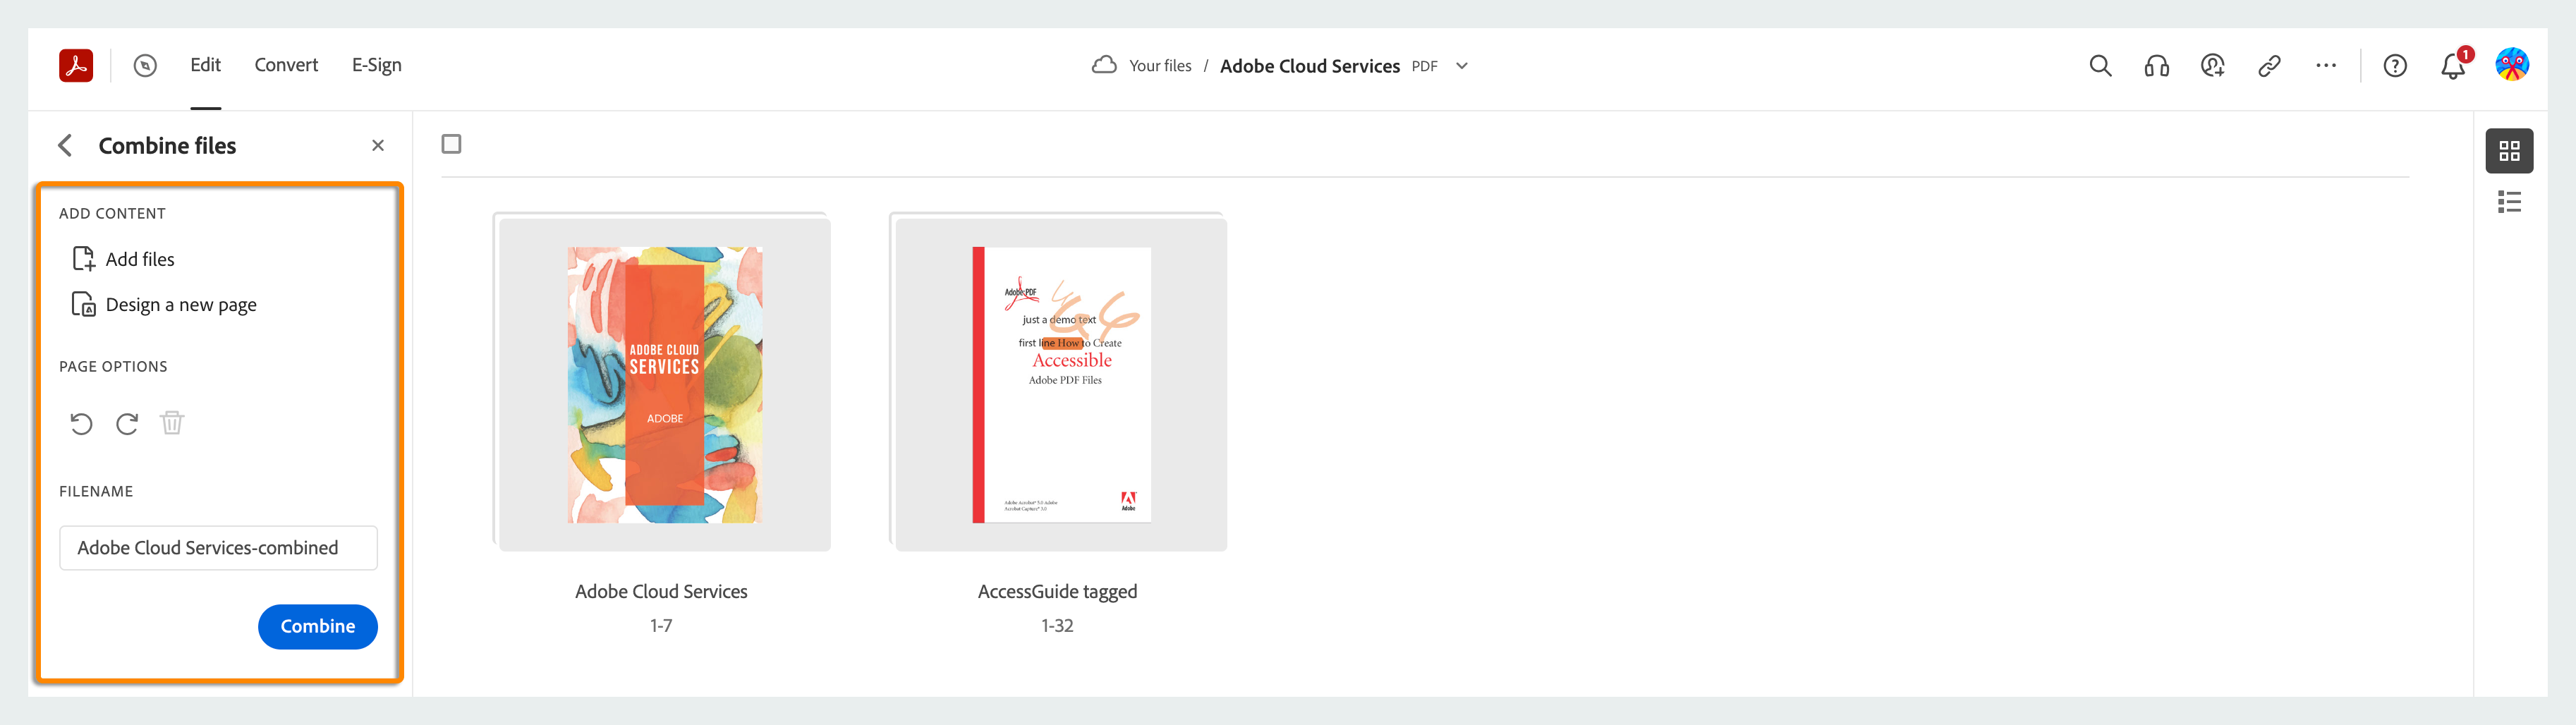The width and height of the screenshot is (2576, 725).
Task: Toggle the select-all files checkbox
Action: pos(452,144)
